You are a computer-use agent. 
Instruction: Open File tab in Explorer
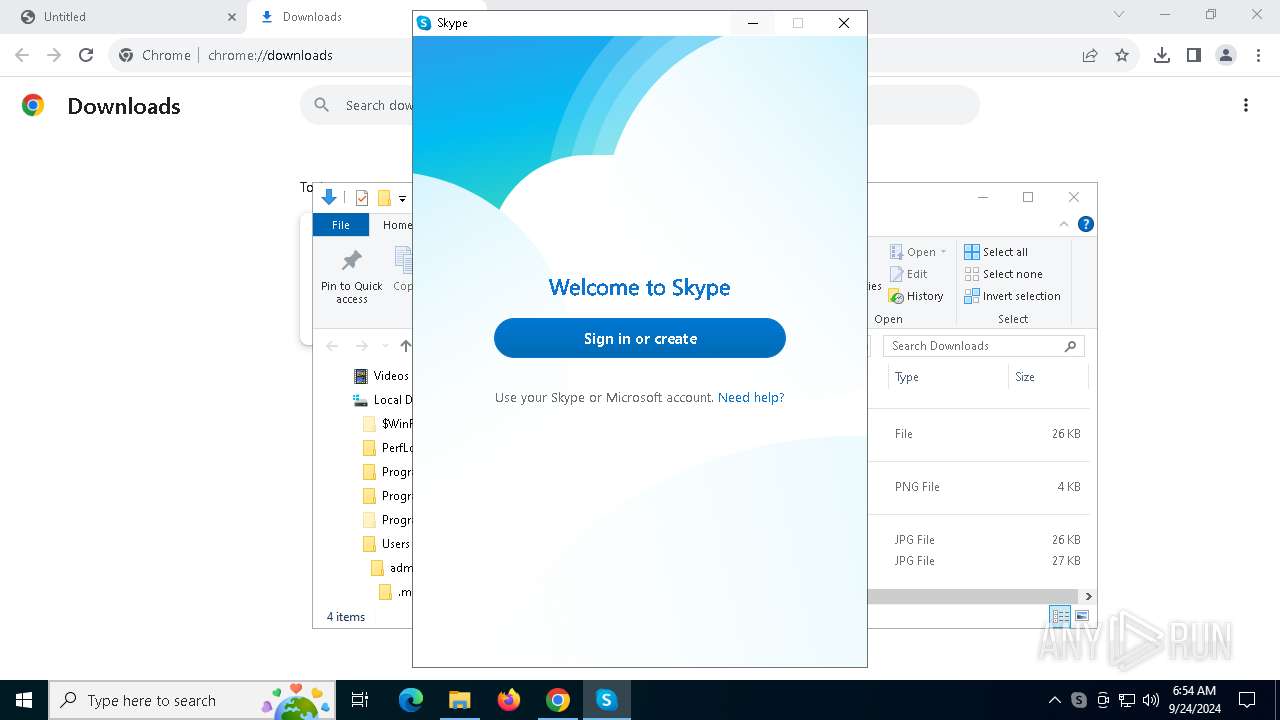(x=341, y=225)
